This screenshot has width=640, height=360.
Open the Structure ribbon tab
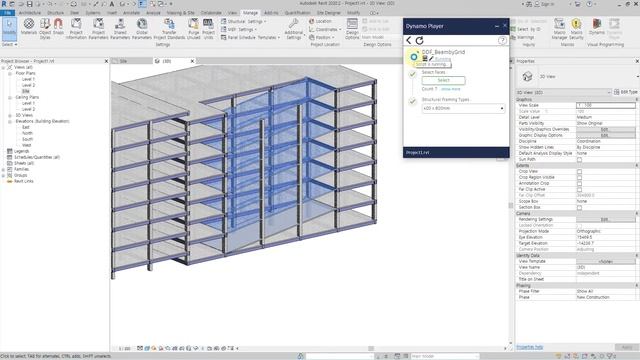(x=56, y=13)
